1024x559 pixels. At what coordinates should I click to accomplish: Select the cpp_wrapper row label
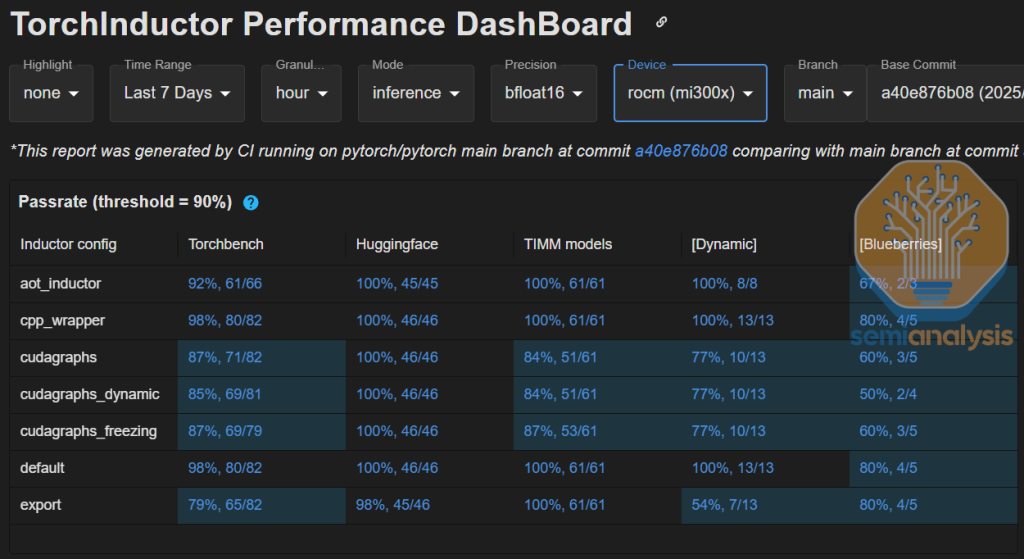(x=63, y=321)
